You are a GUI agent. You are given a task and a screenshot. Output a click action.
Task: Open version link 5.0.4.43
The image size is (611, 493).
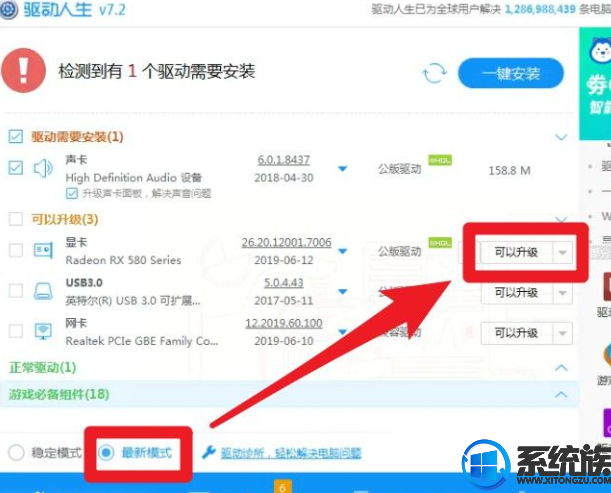point(284,283)
